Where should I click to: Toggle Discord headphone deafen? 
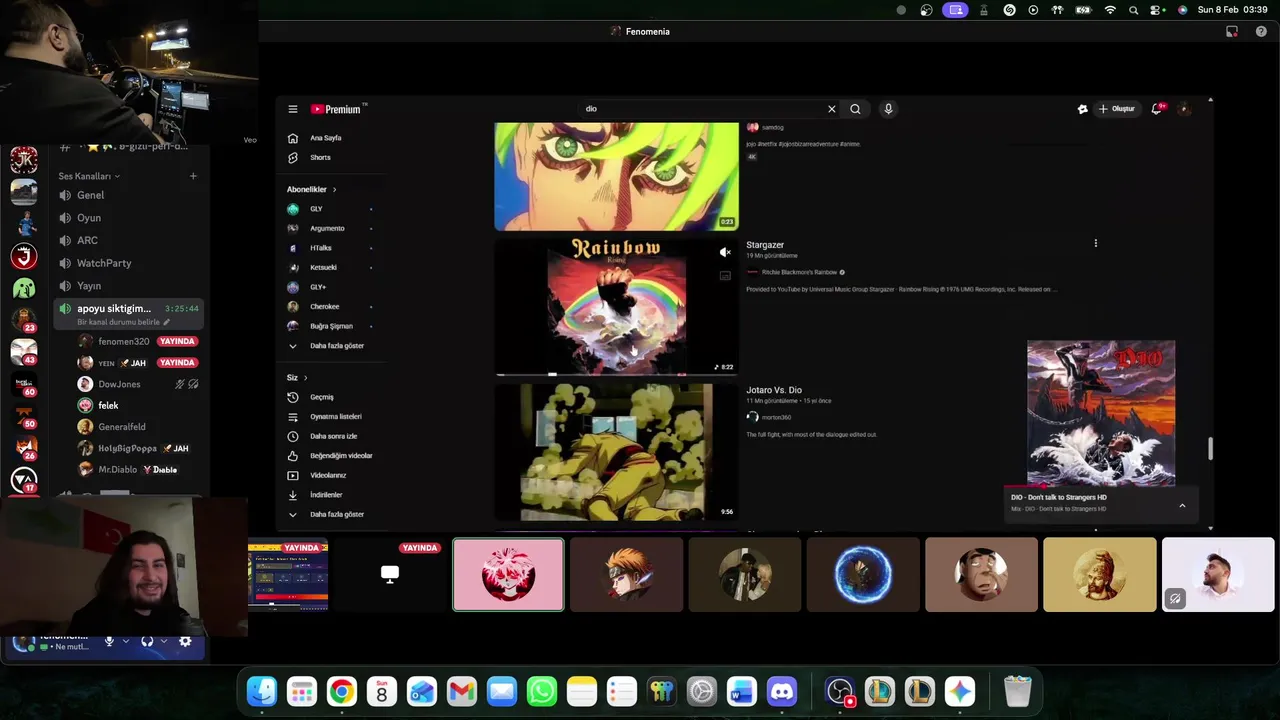[147, 641]
